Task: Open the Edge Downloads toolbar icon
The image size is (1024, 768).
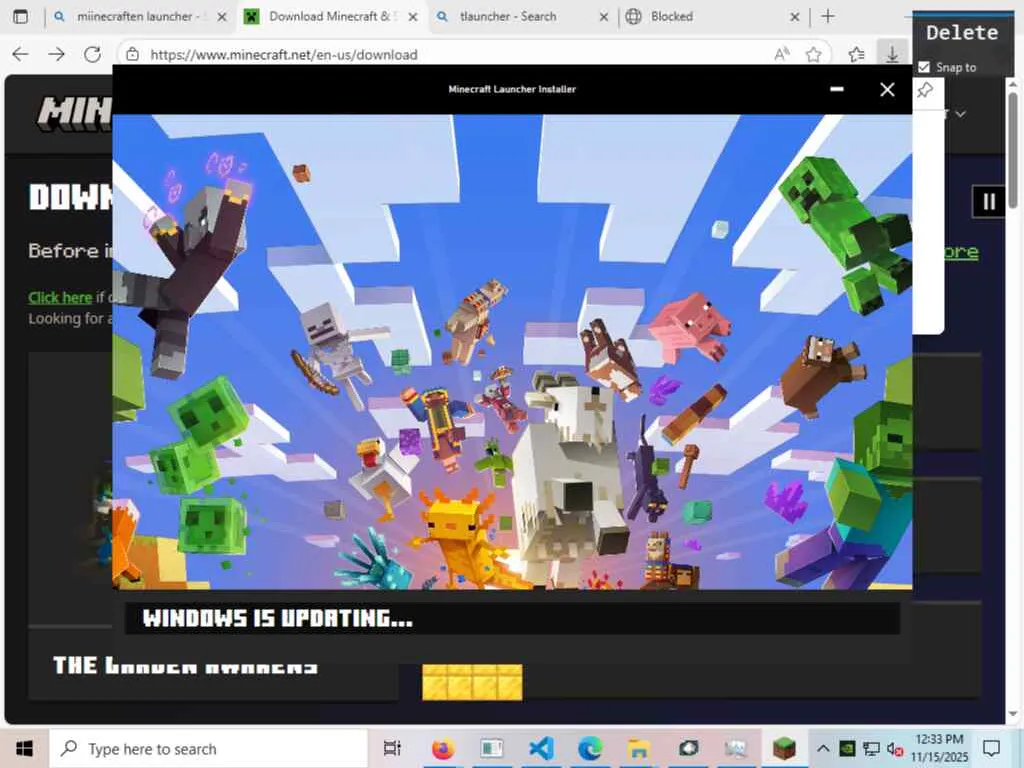Action: [x=892, y=54]
